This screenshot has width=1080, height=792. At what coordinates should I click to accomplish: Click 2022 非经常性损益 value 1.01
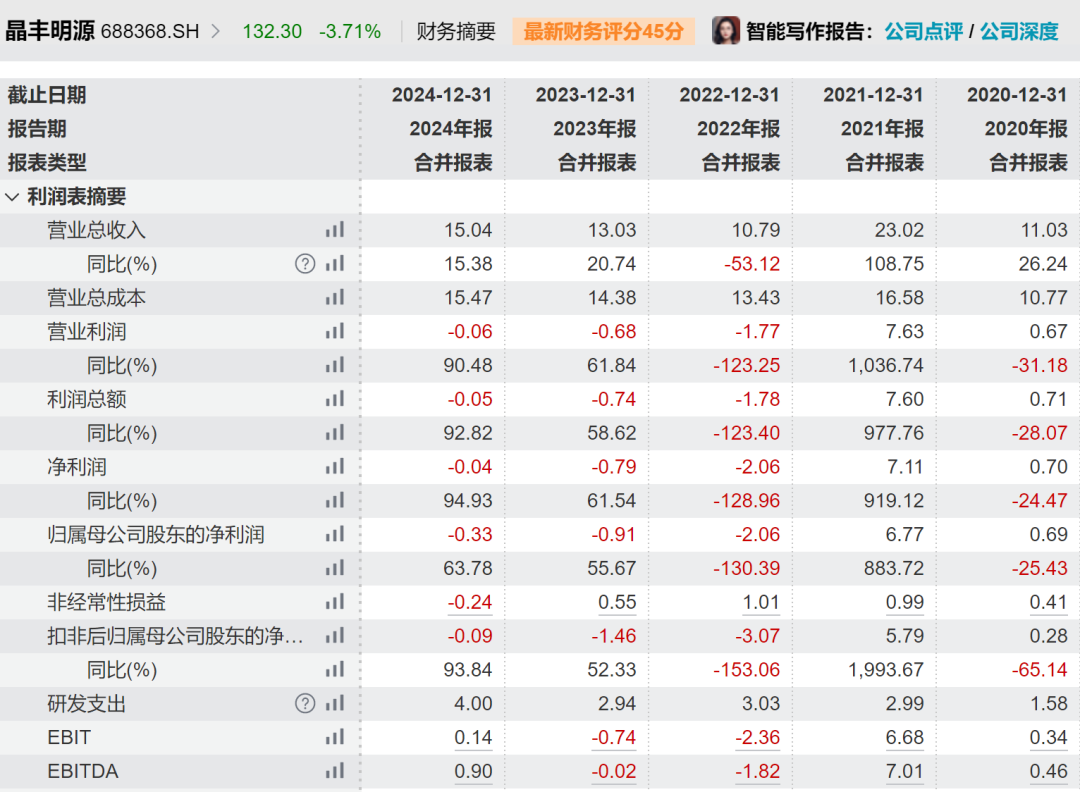(761, 602)
